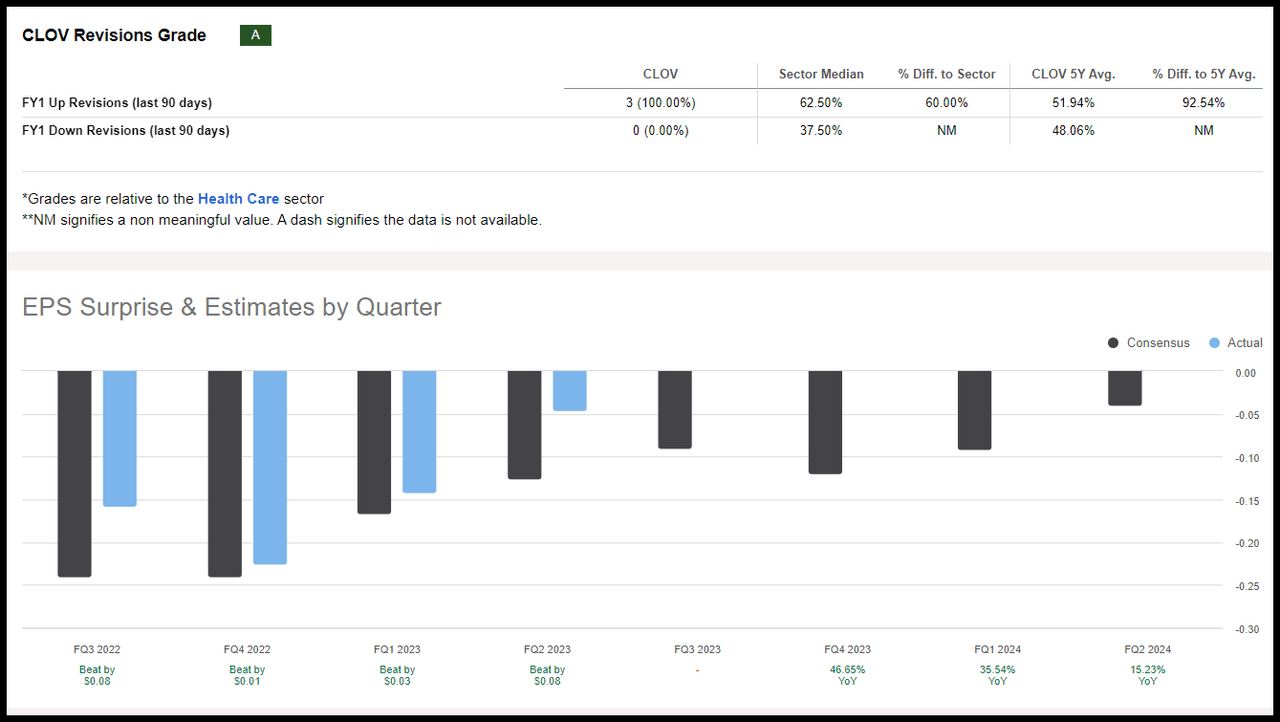Click Beat by $0.08 under FQ2 2023

click(x=547, y=675)
